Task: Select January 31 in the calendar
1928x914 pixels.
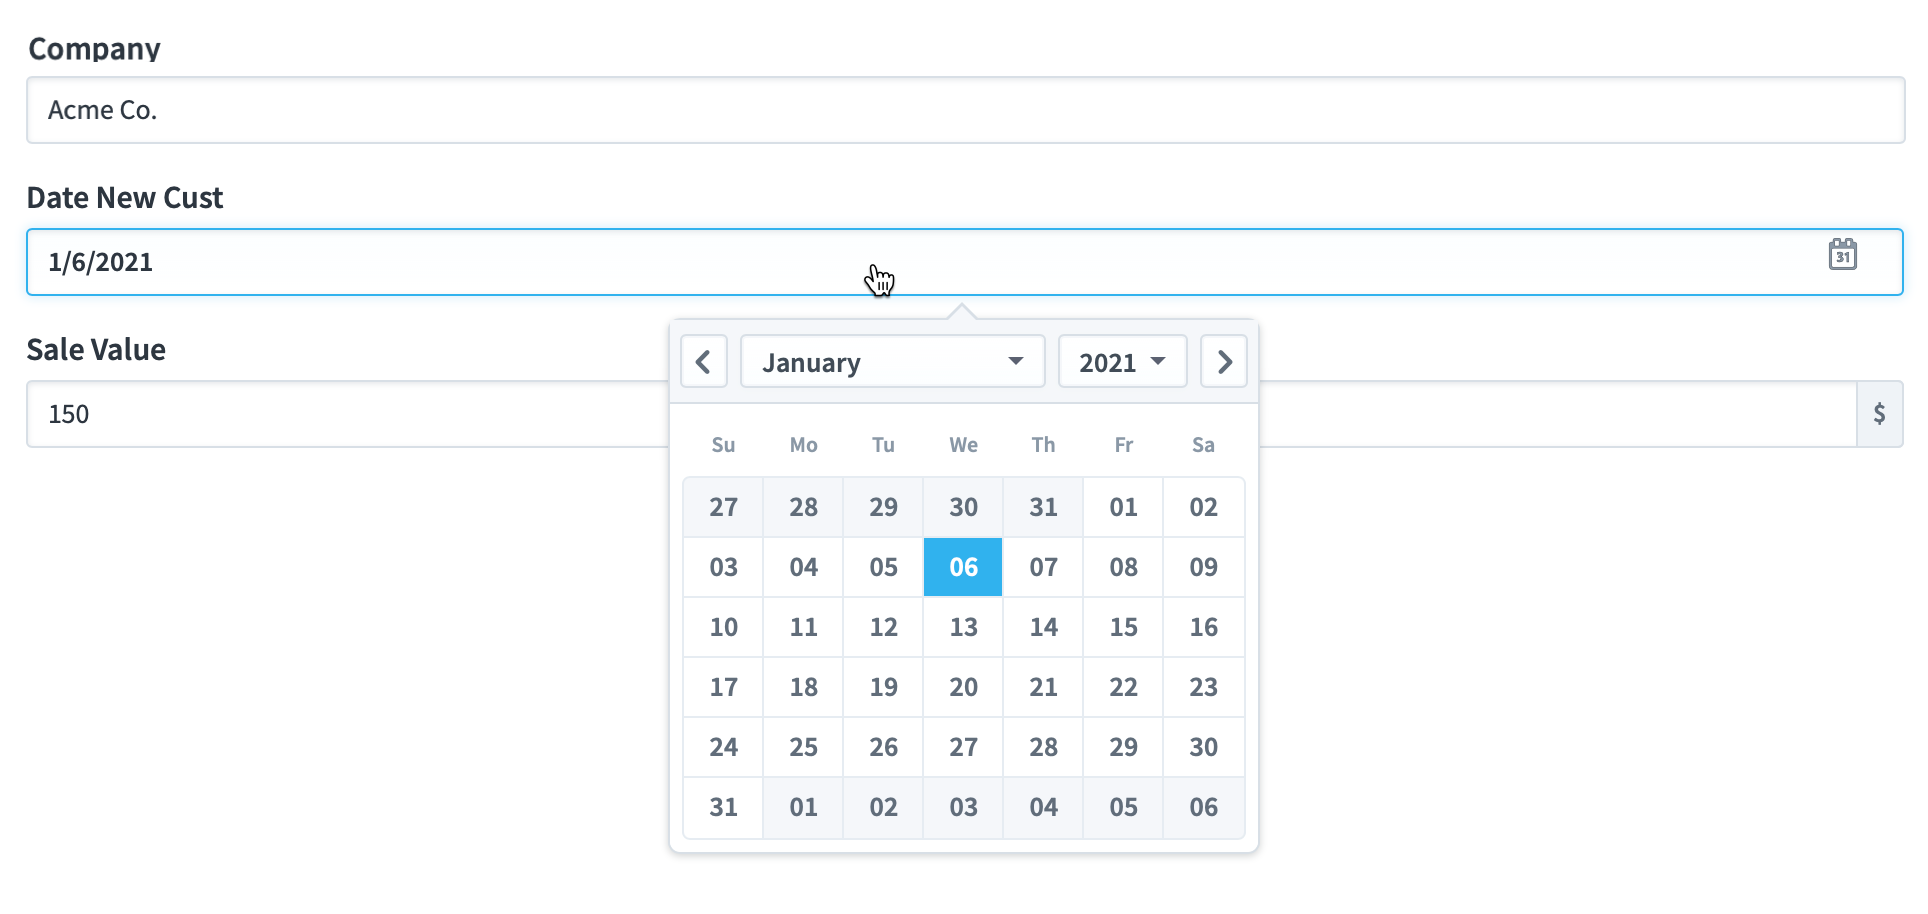Action: [722, 807]
